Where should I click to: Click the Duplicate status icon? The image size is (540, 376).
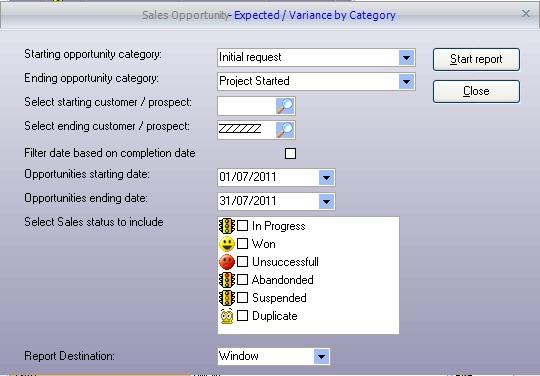point(227,316)
